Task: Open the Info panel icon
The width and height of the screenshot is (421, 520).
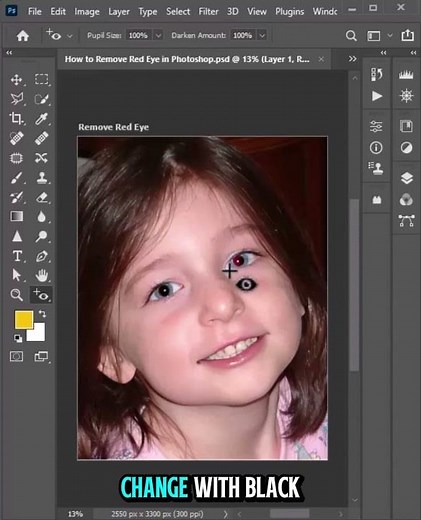Action: coord(376,147)
